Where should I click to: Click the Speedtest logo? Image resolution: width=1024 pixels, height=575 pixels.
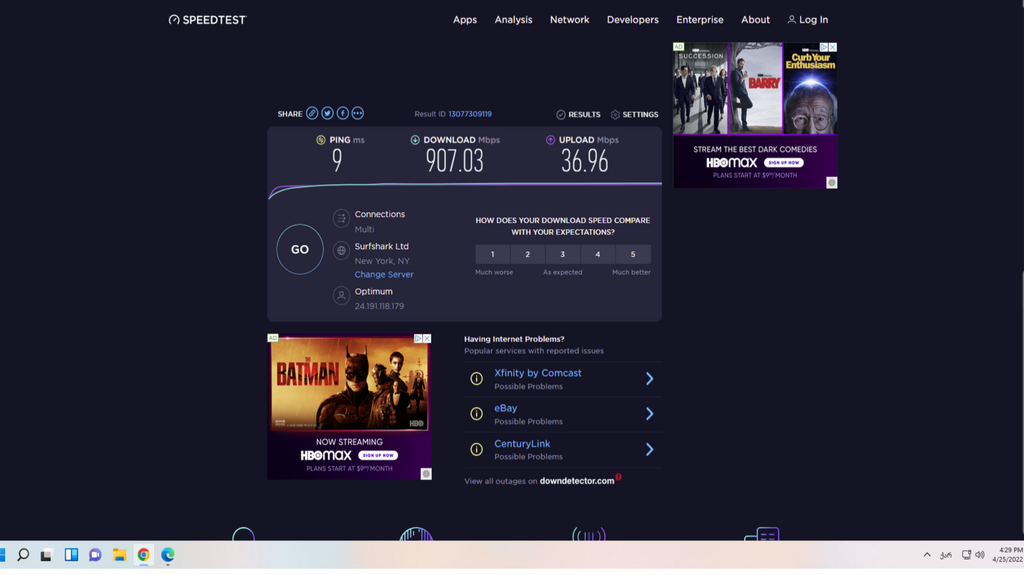pyautogui.click(x=207, y=20)
